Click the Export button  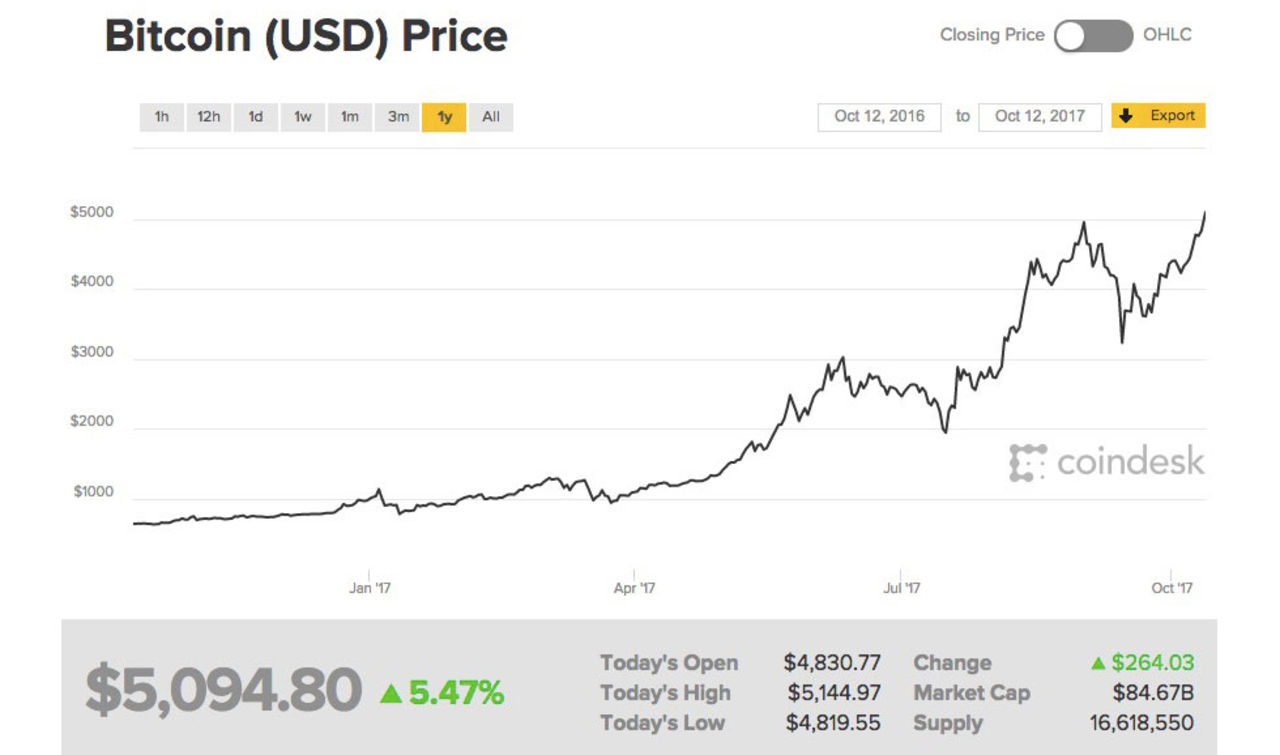click(1157, 115)
